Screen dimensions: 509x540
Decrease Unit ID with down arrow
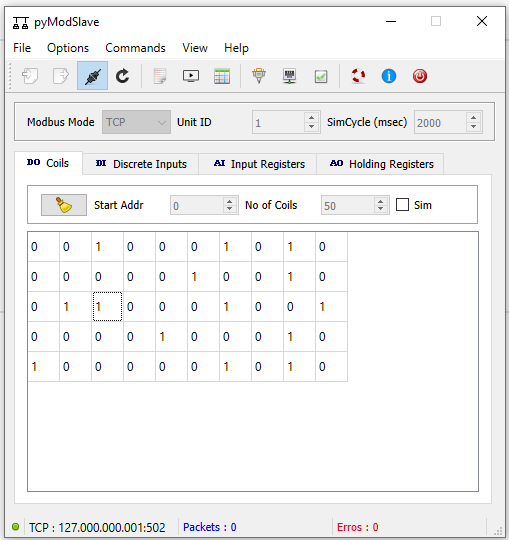pos(311,126)
